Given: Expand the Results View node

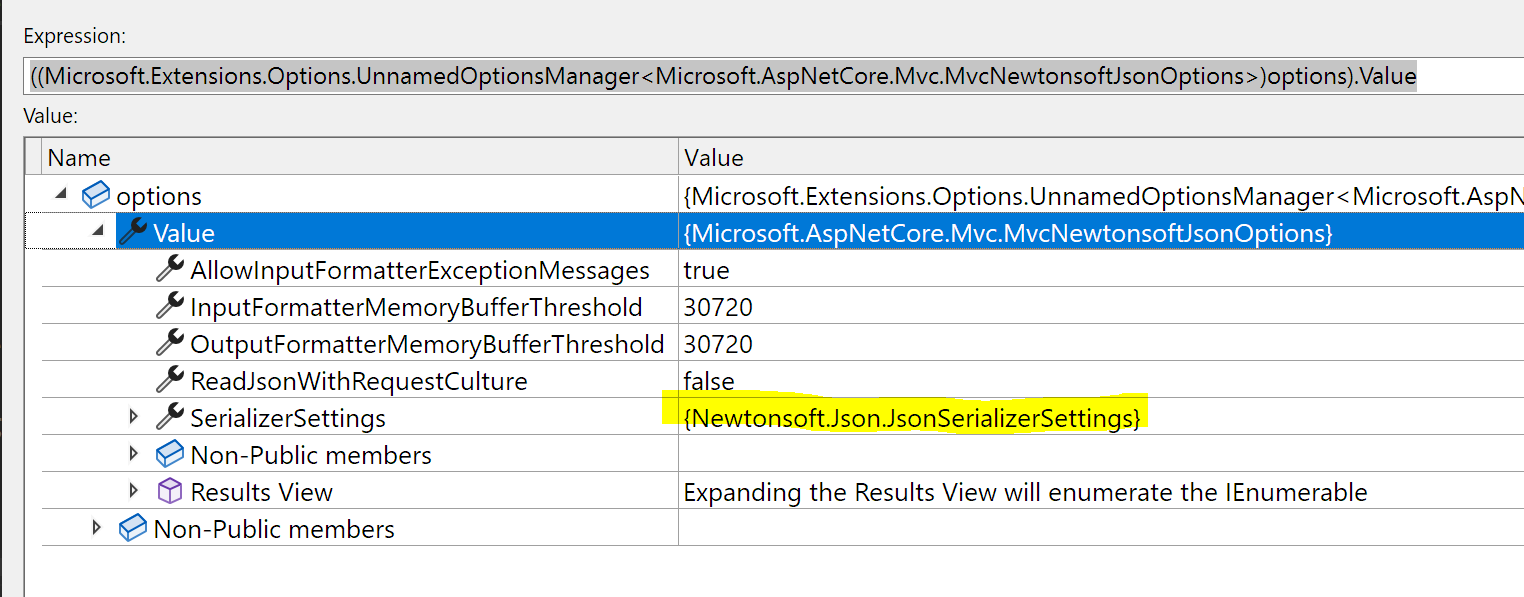Looking at the screenshot, I should [134, 491].
